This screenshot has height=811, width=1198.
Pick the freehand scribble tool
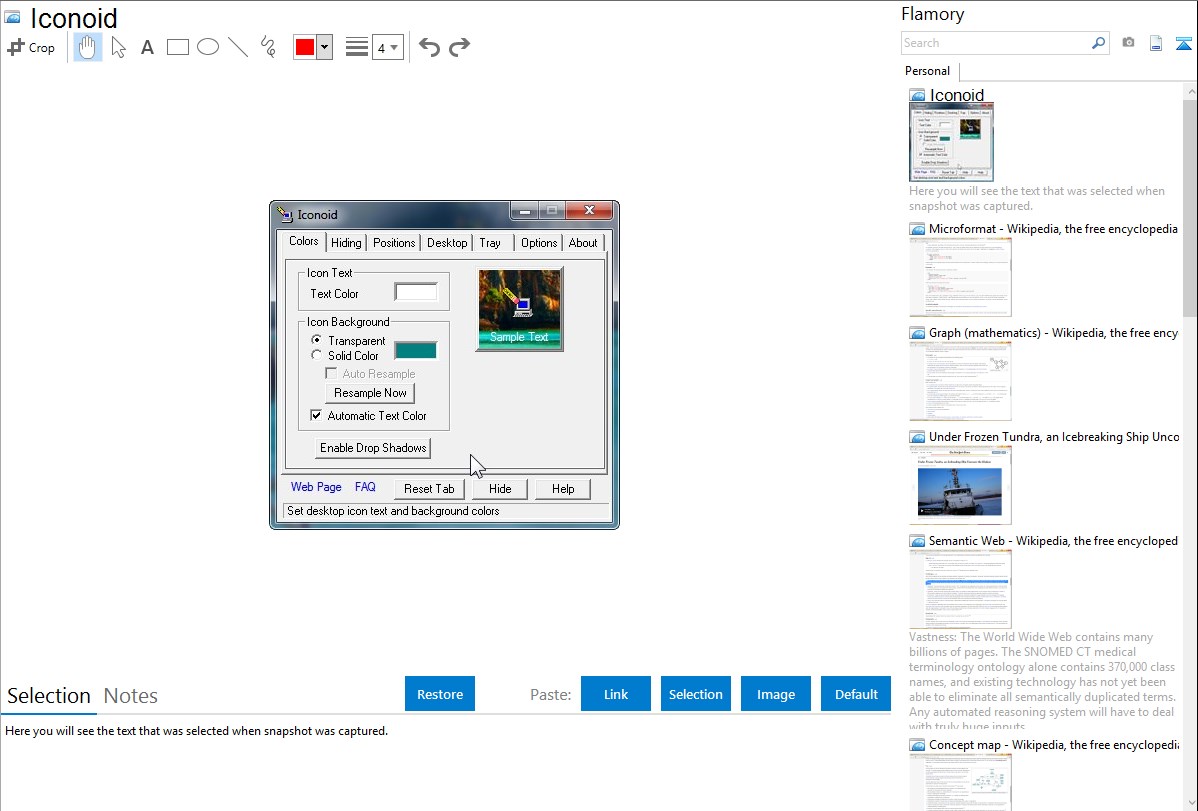pyautogui.click(x=268, y=47)
